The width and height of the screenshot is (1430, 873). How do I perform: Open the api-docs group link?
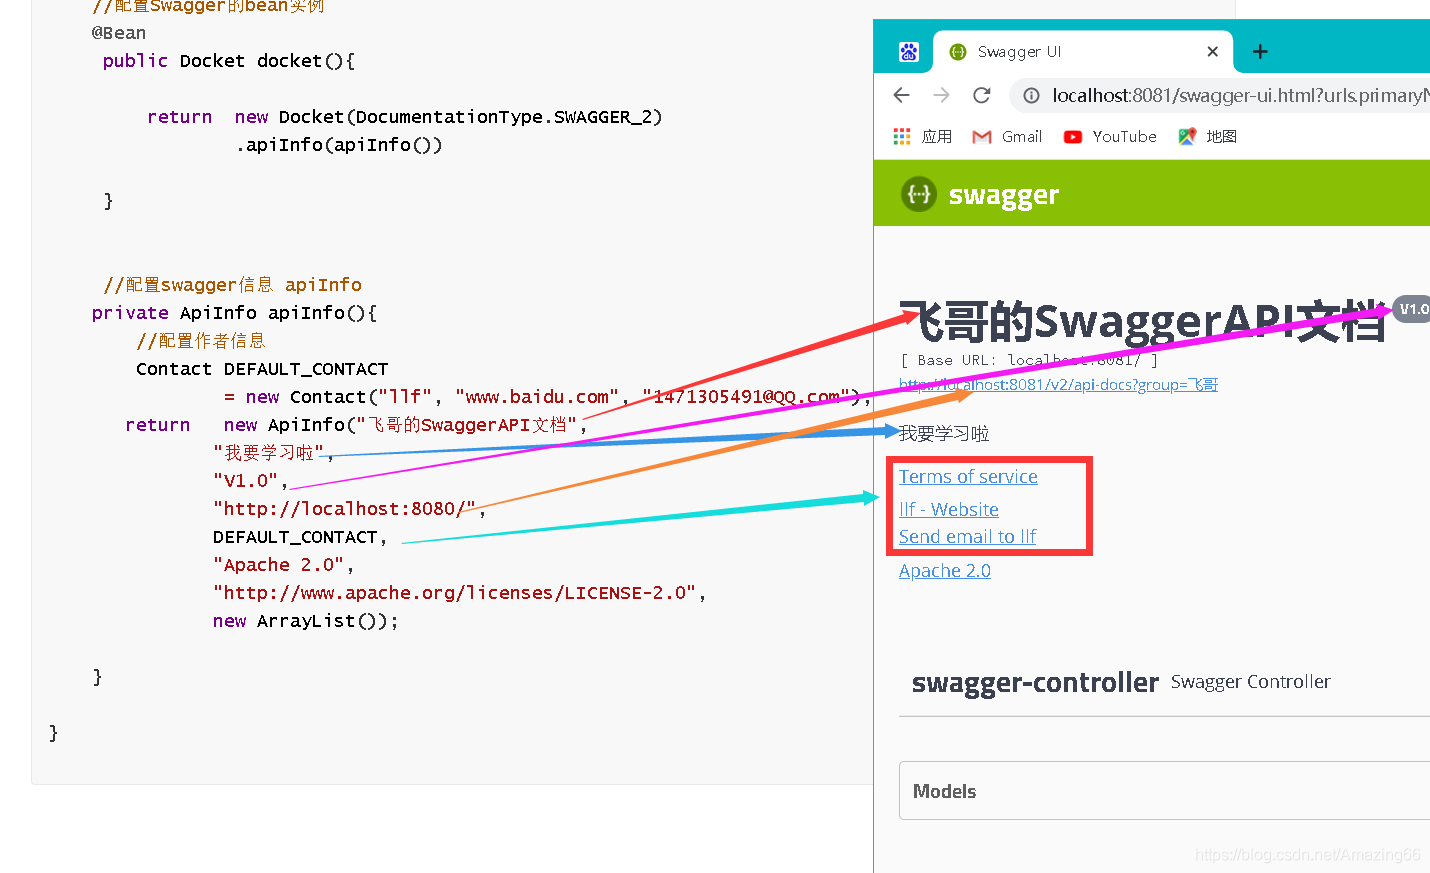click(x=1058, y=385)
